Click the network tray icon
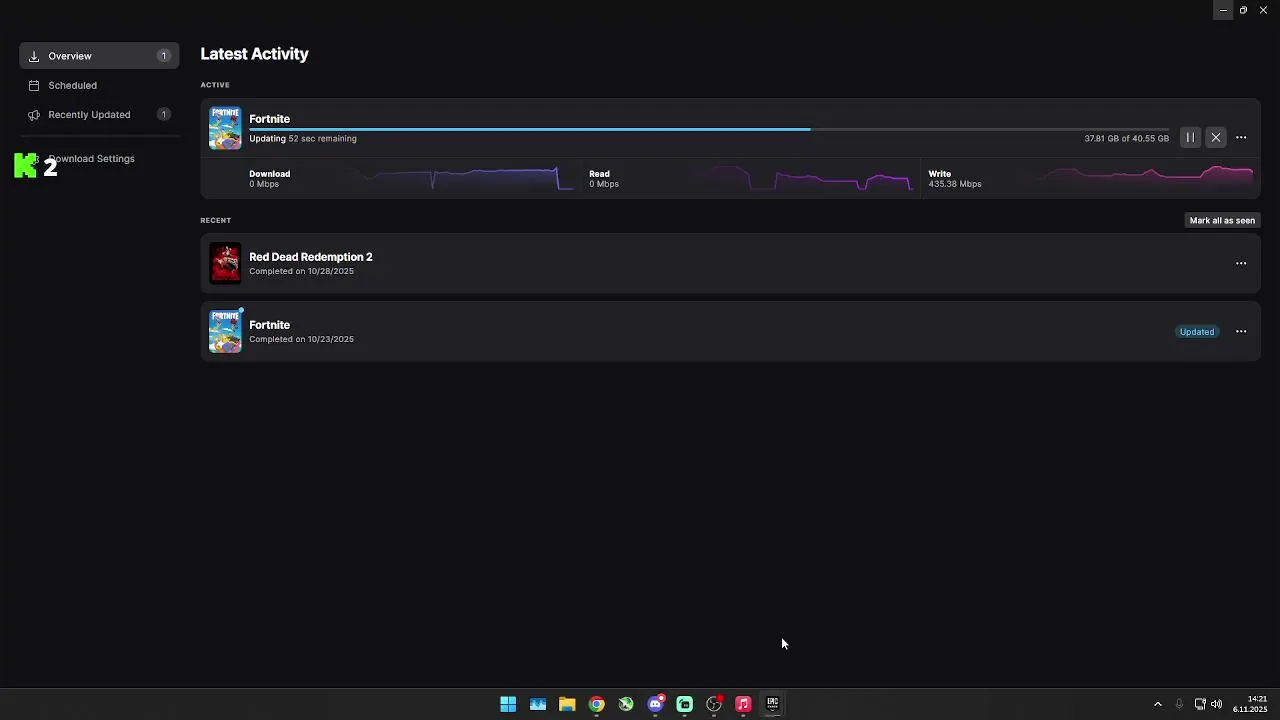 (1200, 704)
